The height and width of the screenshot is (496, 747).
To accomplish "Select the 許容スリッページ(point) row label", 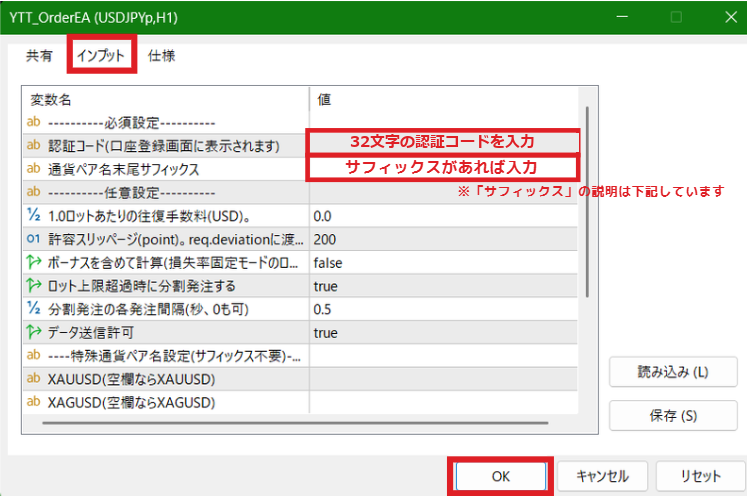I will 175,240.
